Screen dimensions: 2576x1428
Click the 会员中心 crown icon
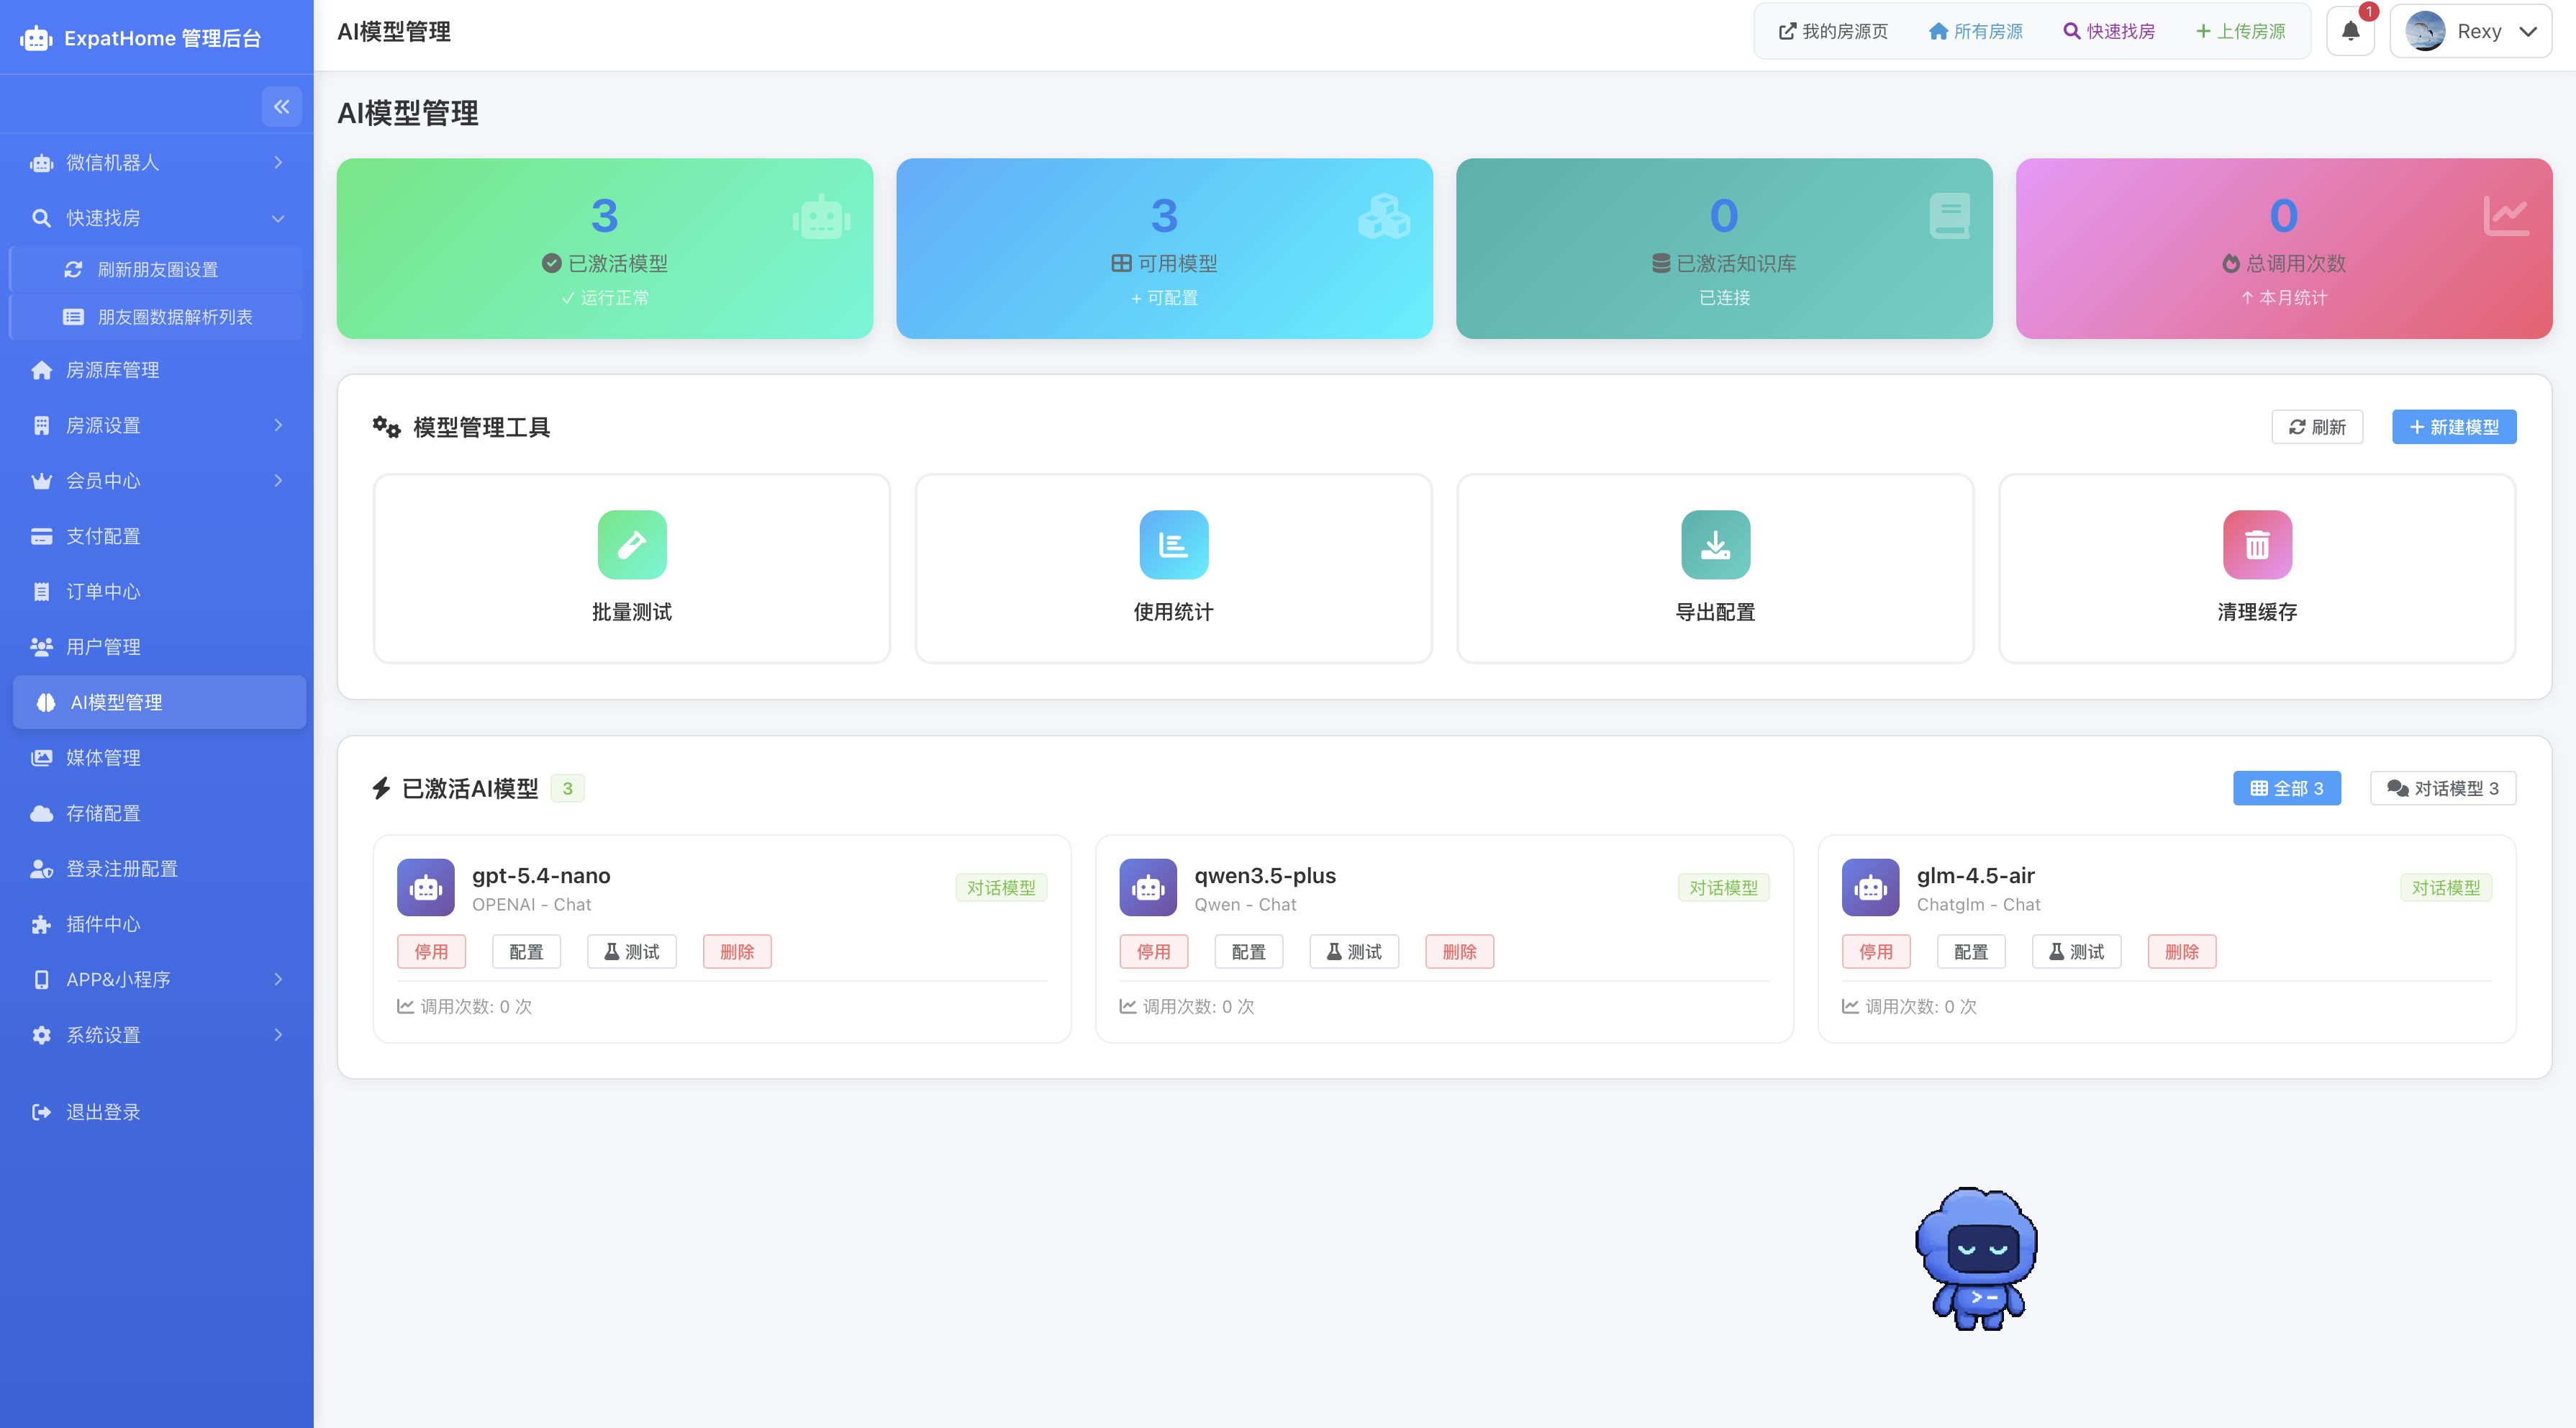pos(41,481)
